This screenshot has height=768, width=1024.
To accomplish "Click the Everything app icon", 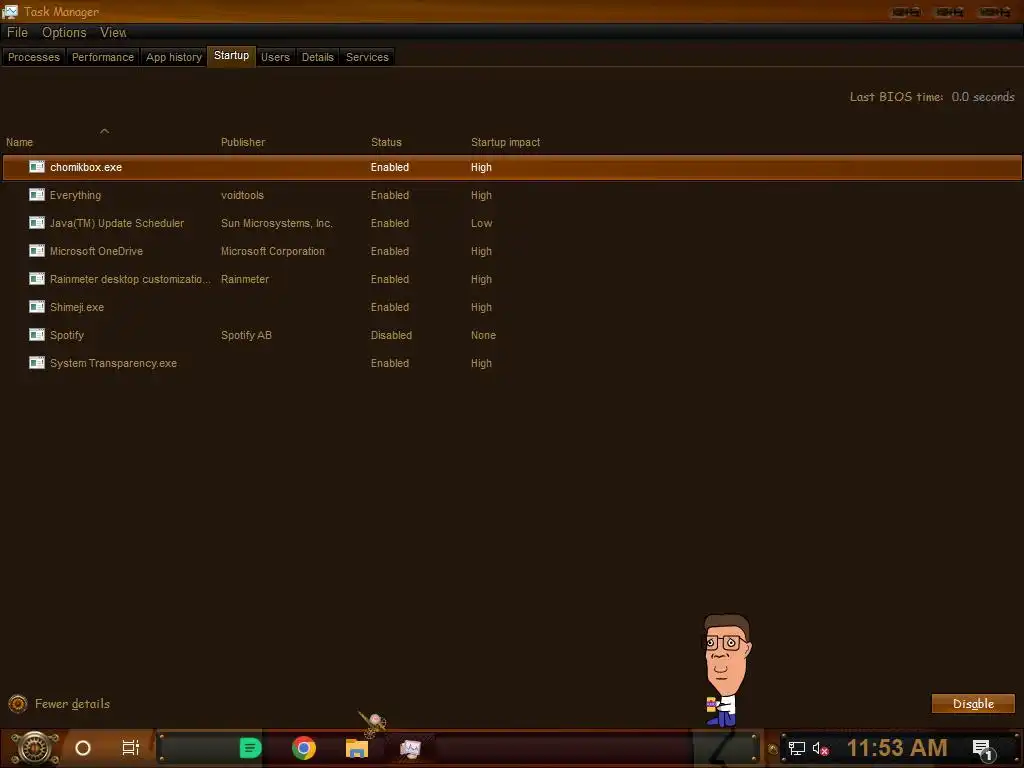I will pos(37,195).
